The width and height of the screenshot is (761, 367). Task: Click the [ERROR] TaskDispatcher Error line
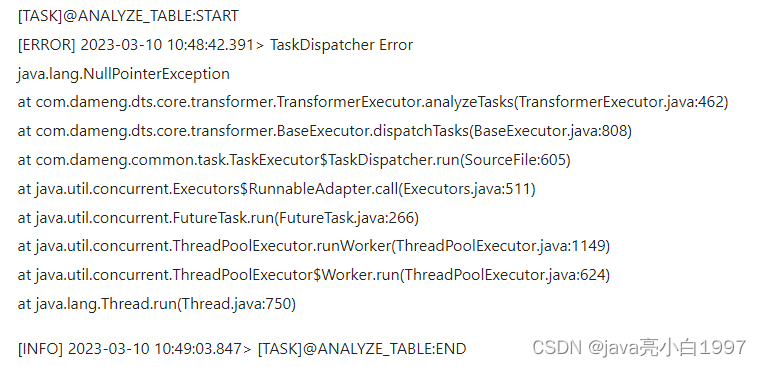click(x=215, y=45)
